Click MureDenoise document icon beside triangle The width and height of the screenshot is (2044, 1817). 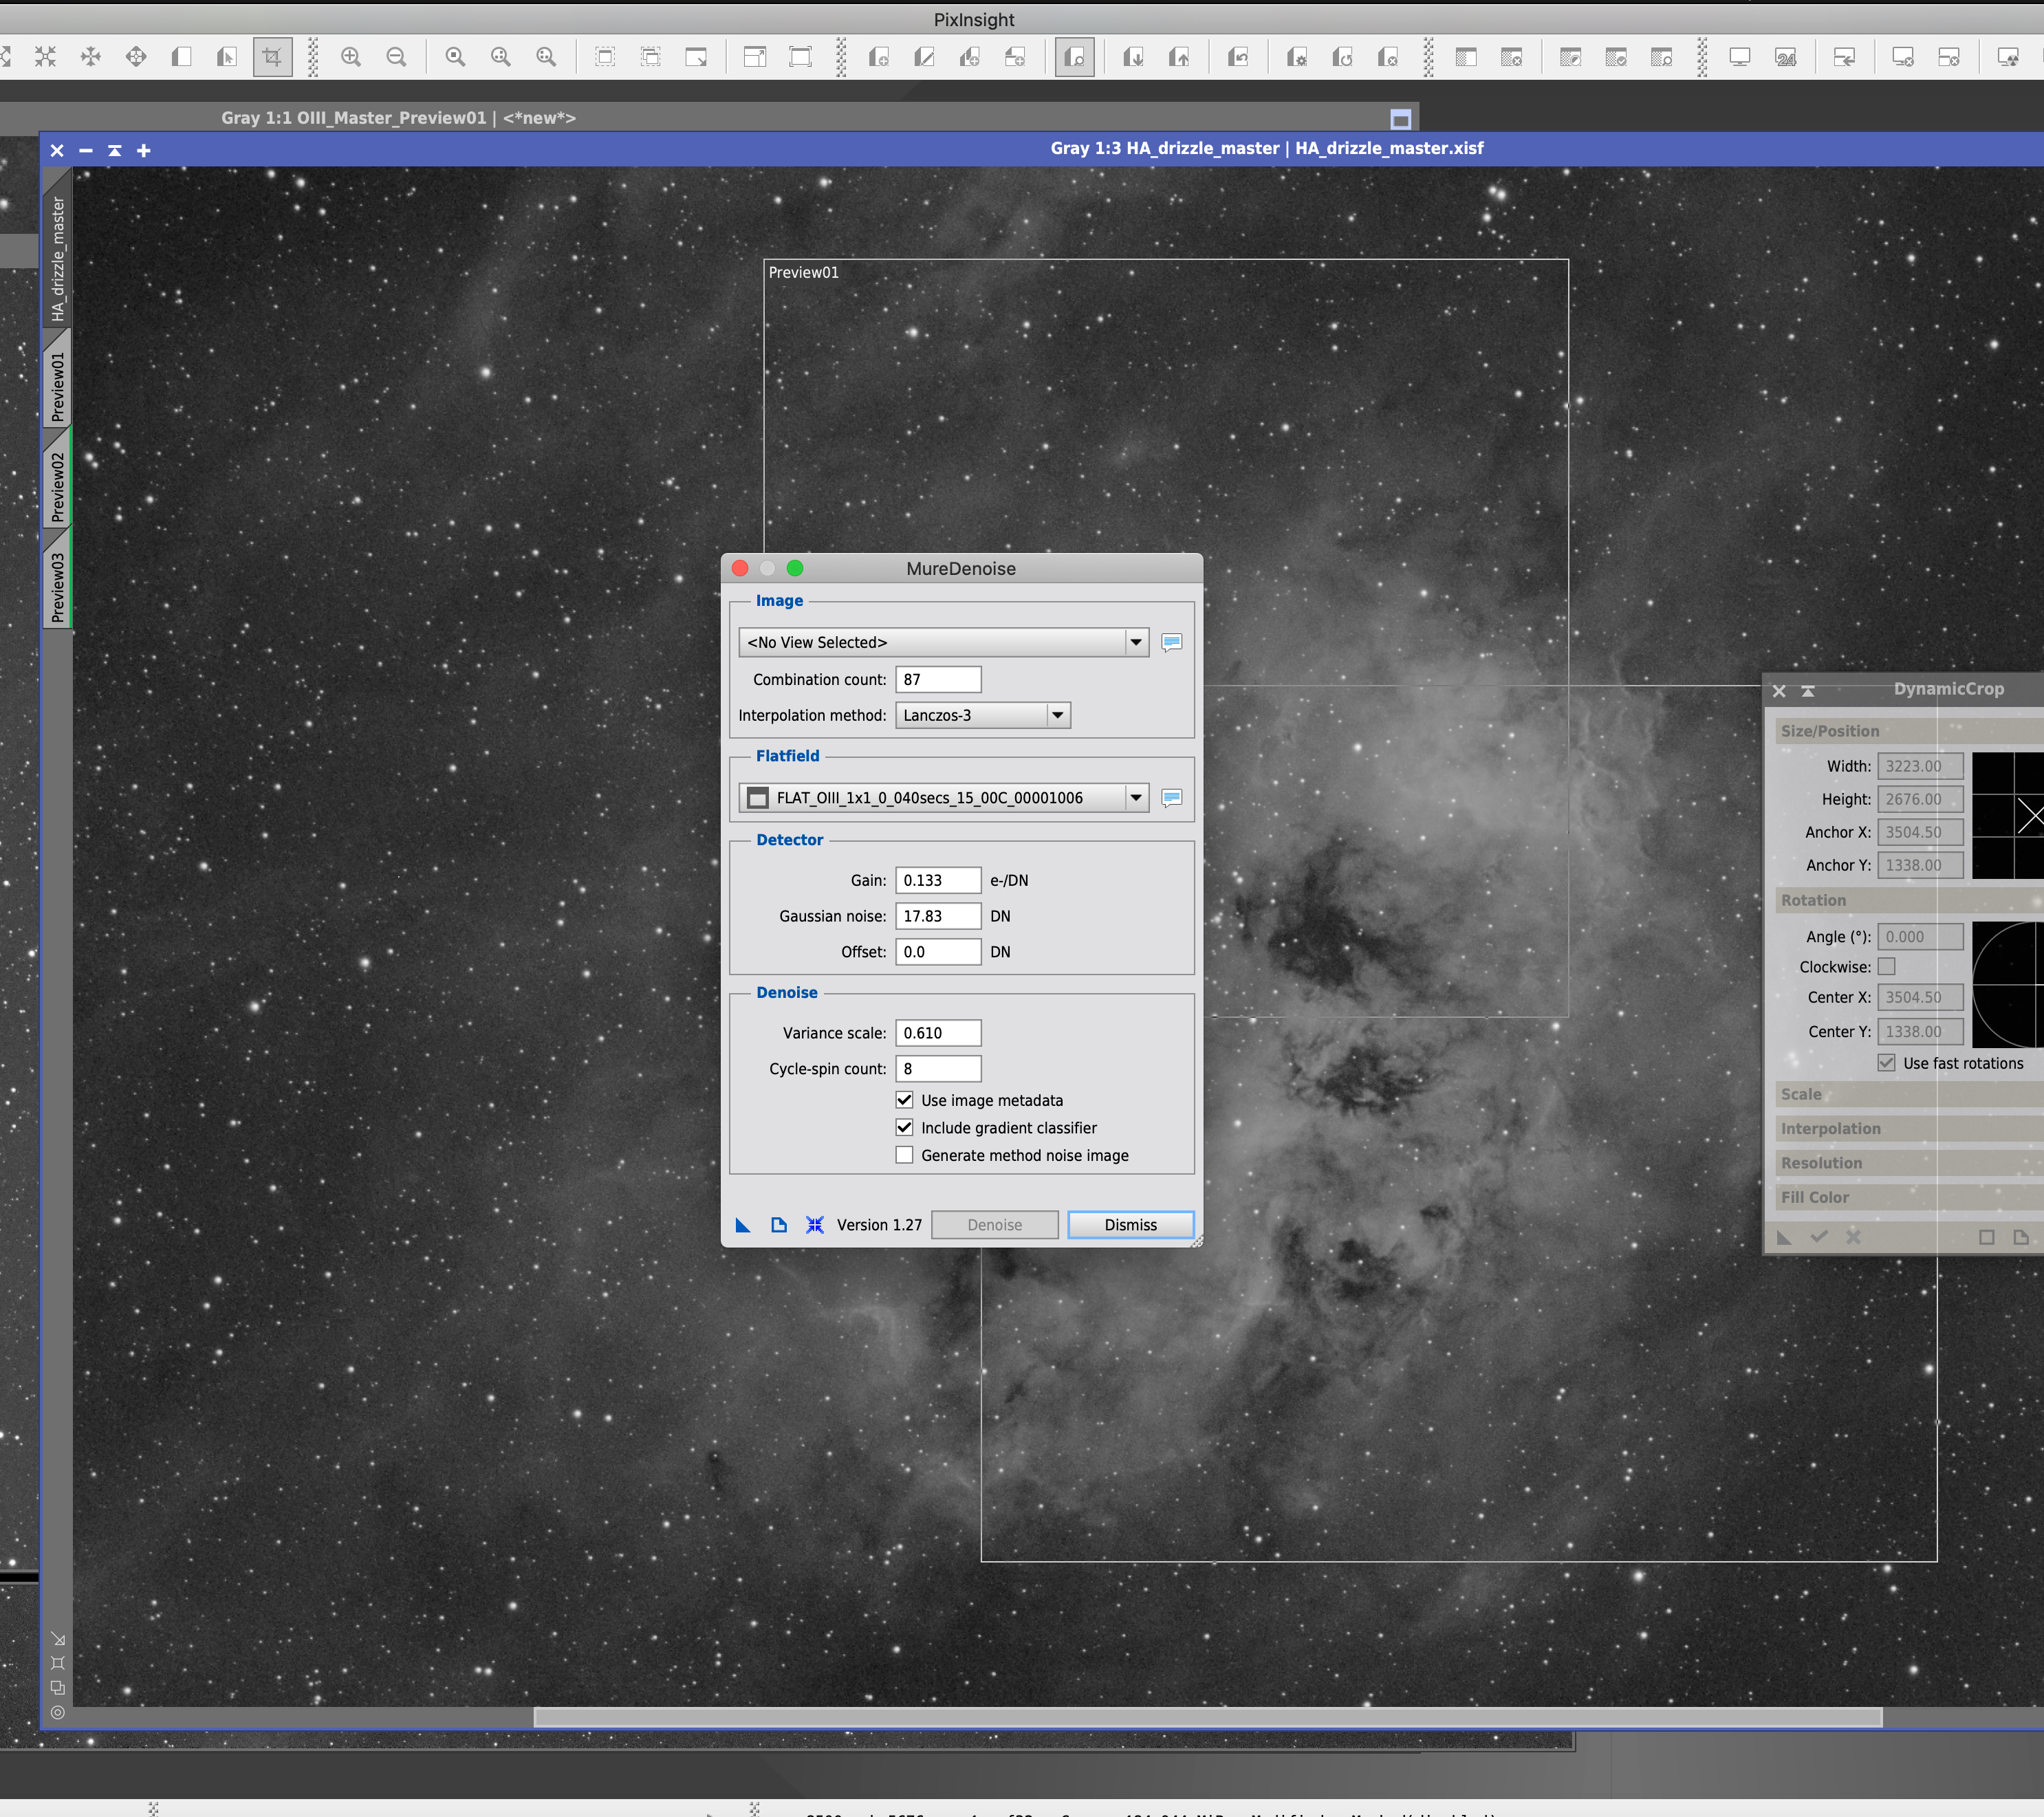pos(779,1225)
